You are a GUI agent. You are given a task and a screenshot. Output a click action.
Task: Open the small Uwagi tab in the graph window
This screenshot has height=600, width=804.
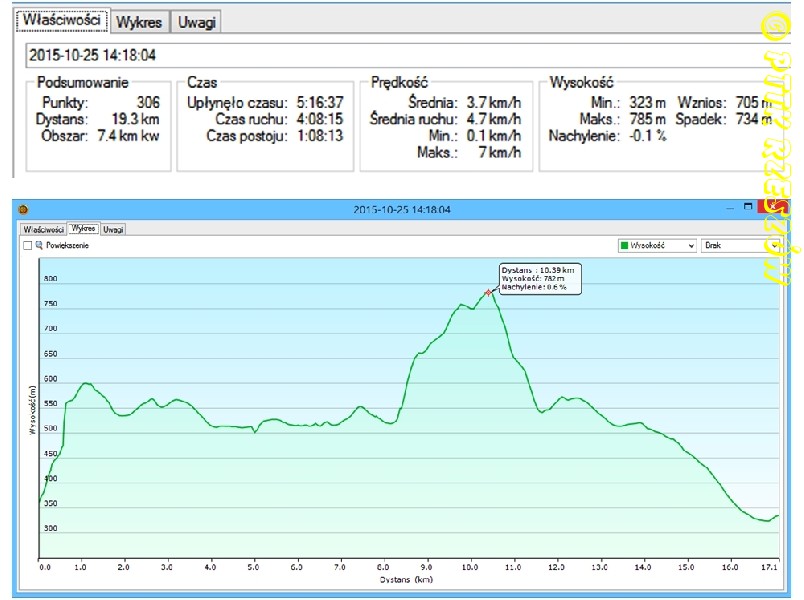pos(113,228)
